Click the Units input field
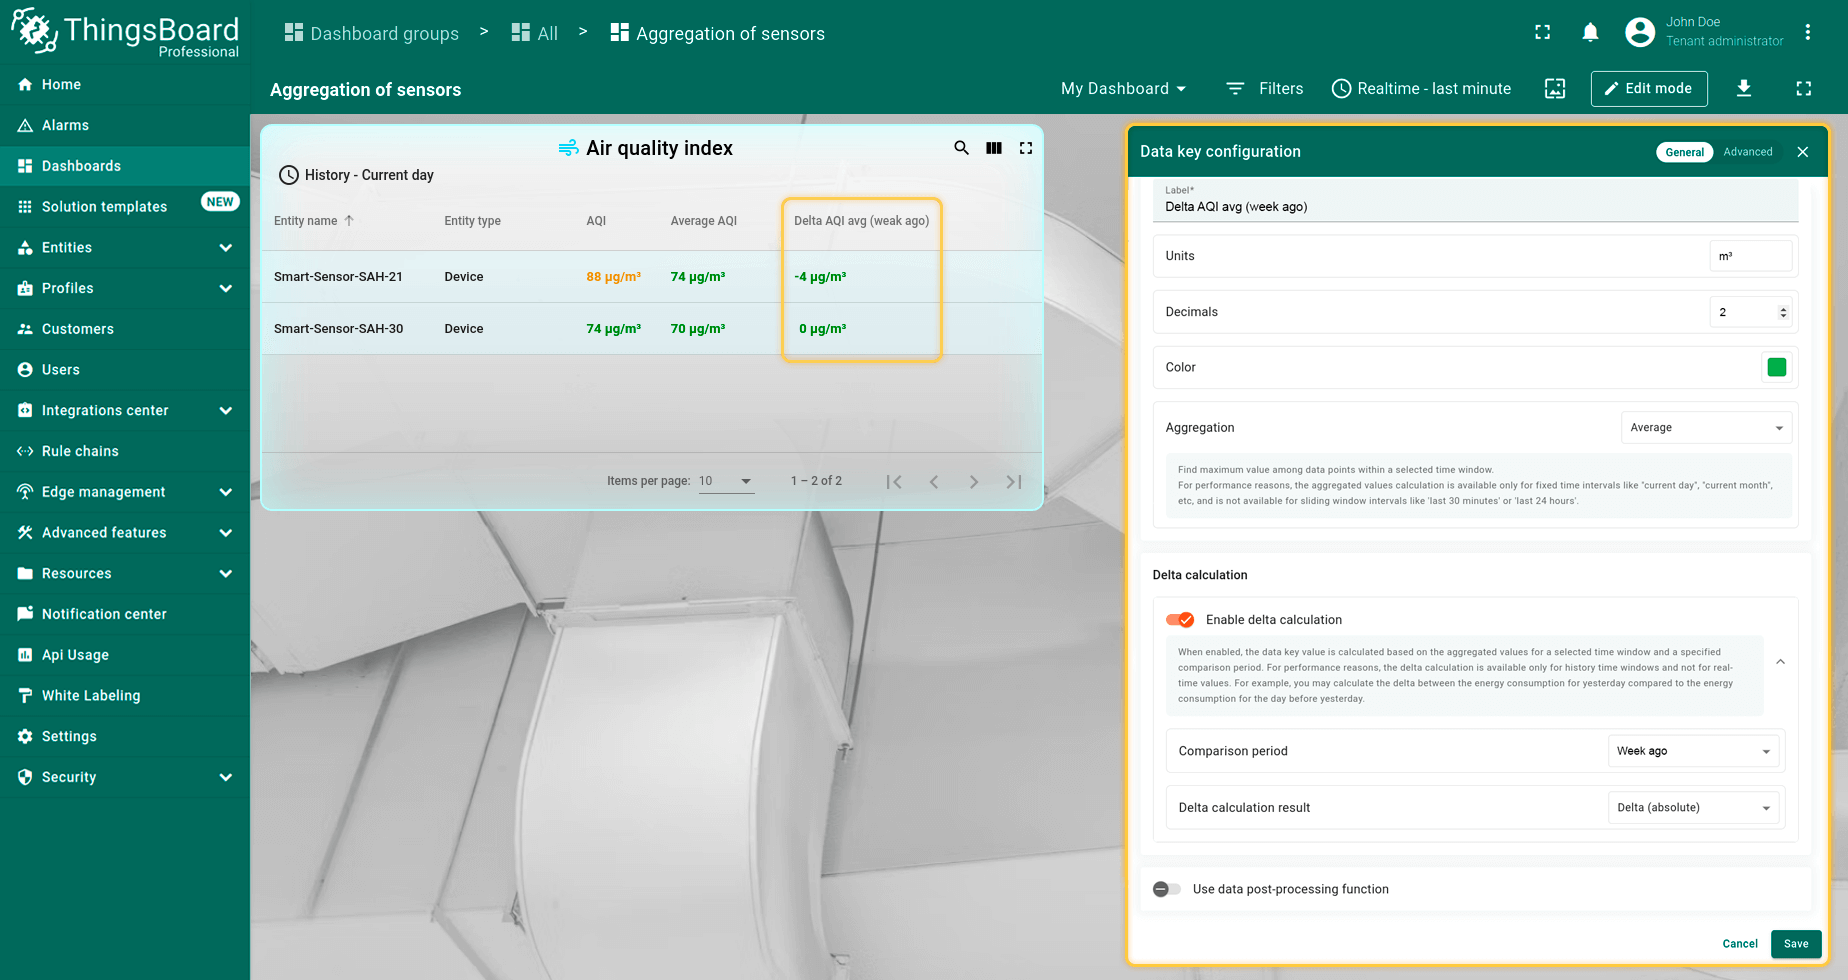Viewport: 1848px width, 980px height. pyautogui.click(x=1750, y=256)
